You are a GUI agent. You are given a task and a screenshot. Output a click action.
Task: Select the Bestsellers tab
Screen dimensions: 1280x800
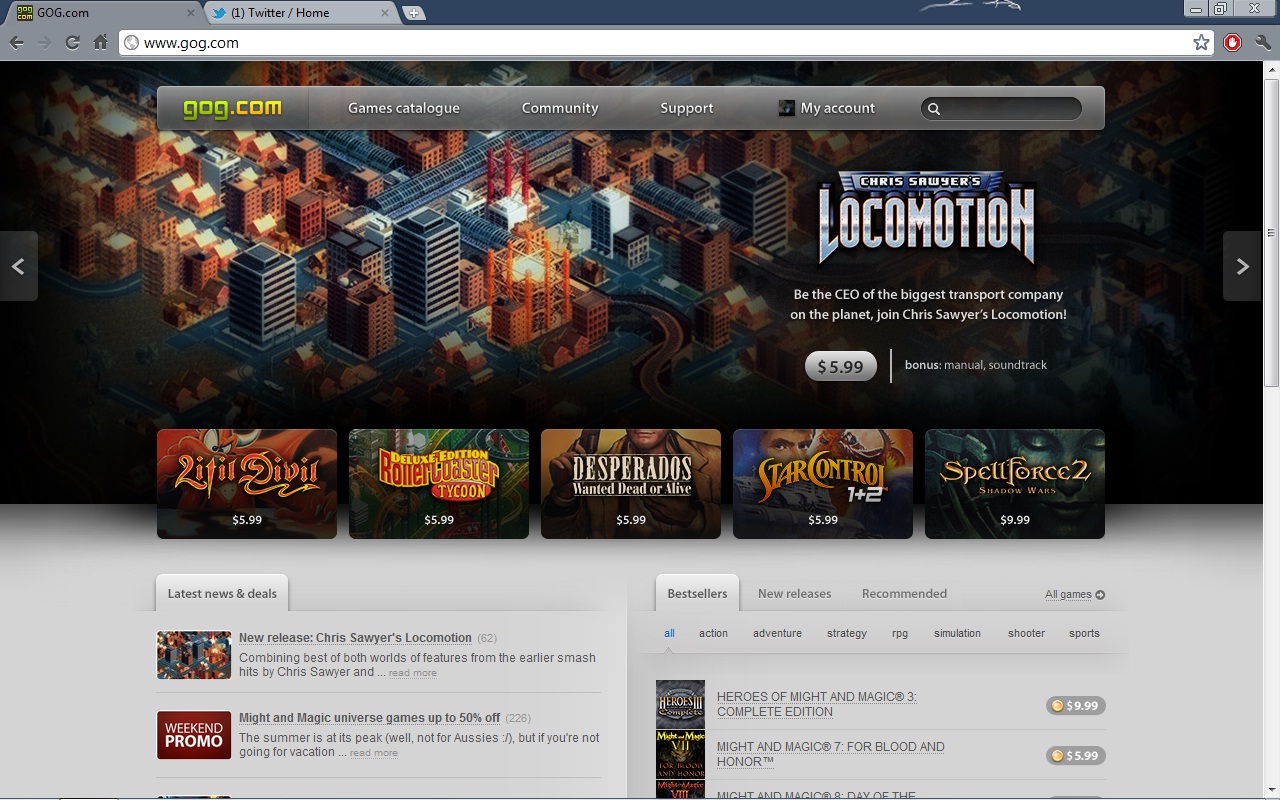pyautogui.click(x=697, y=593)
